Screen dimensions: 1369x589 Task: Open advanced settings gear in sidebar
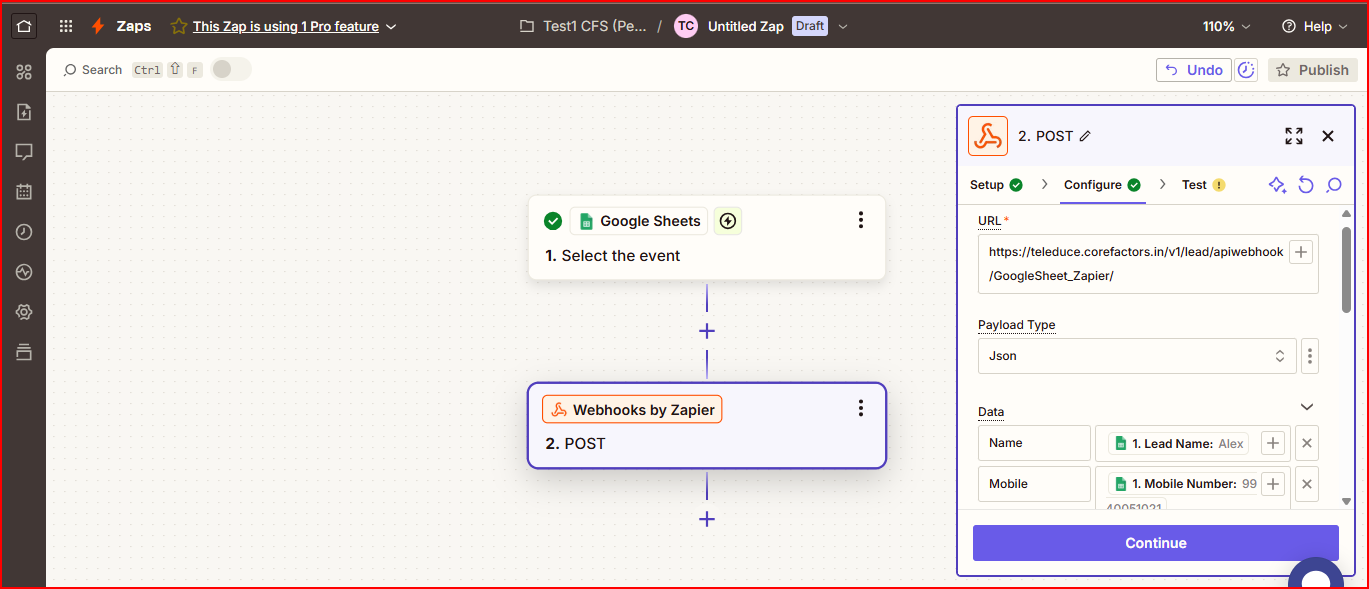pos(24,312)
